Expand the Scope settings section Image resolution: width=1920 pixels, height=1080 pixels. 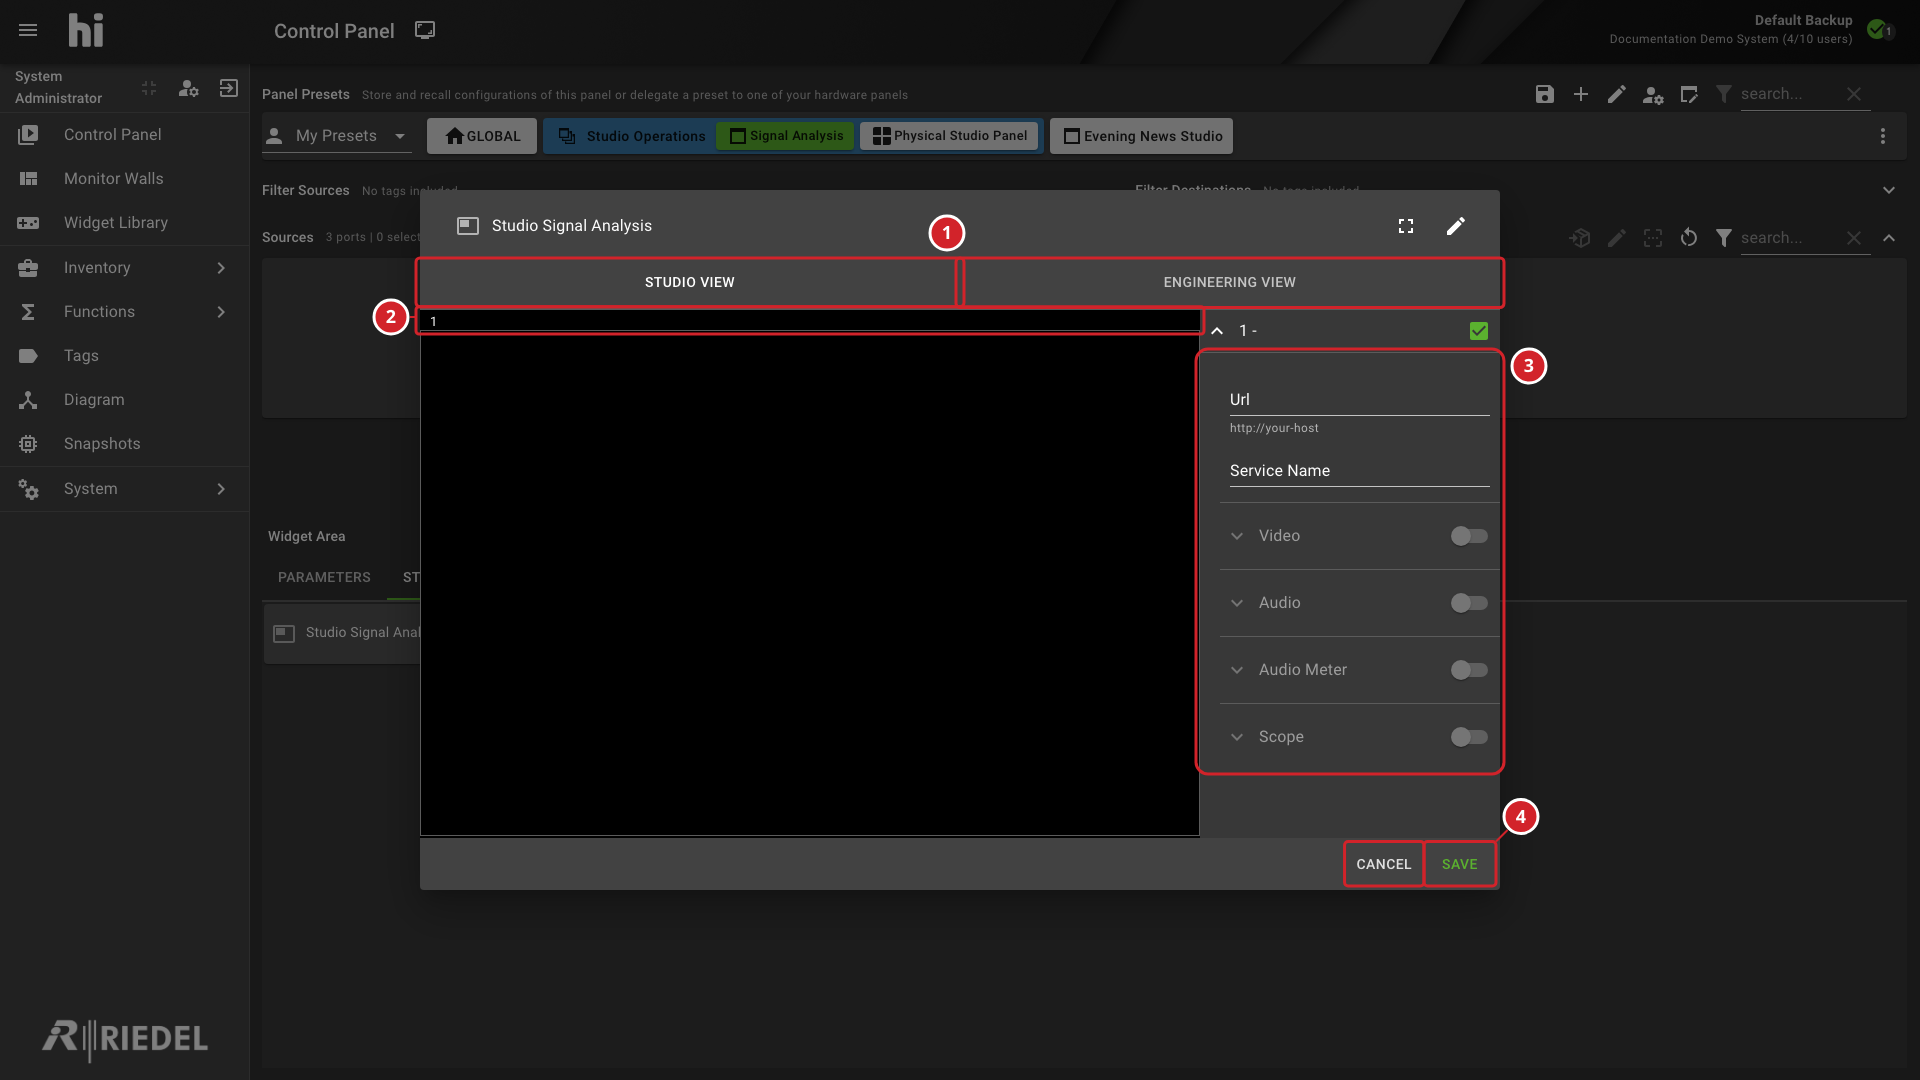pyautogui.click(x=1237, y=737)
